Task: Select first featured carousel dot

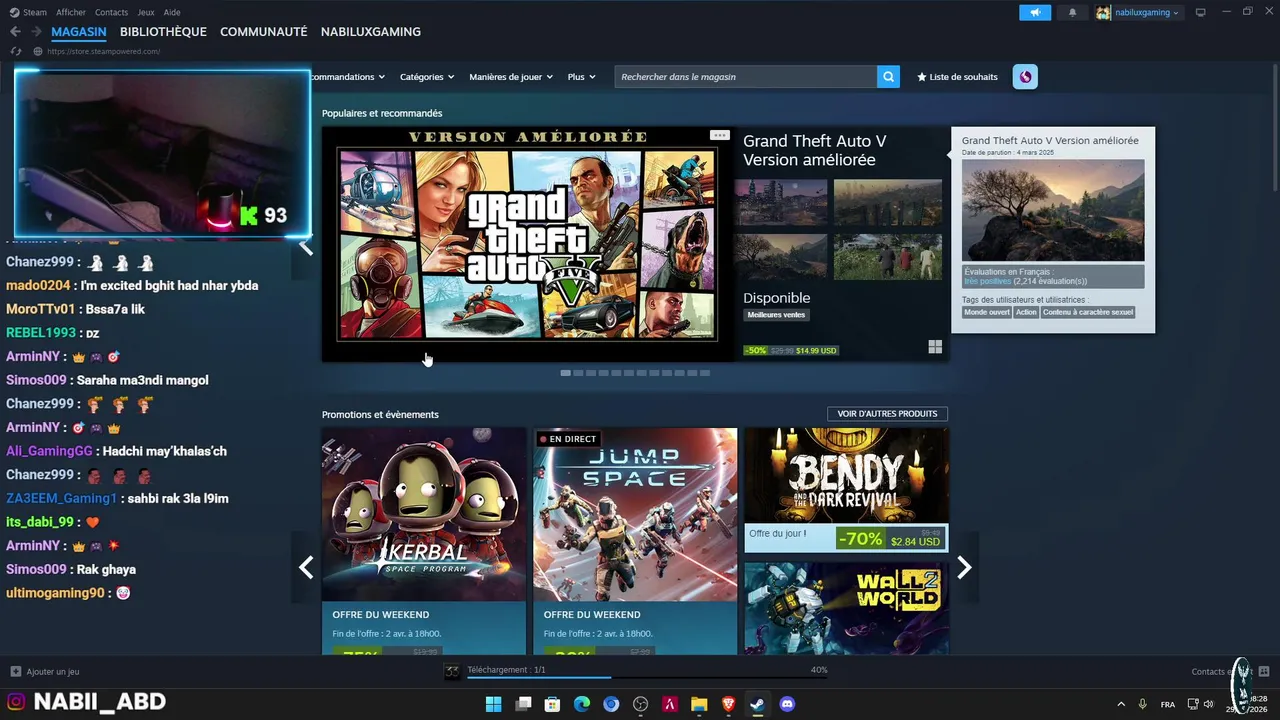Action: 566,373
